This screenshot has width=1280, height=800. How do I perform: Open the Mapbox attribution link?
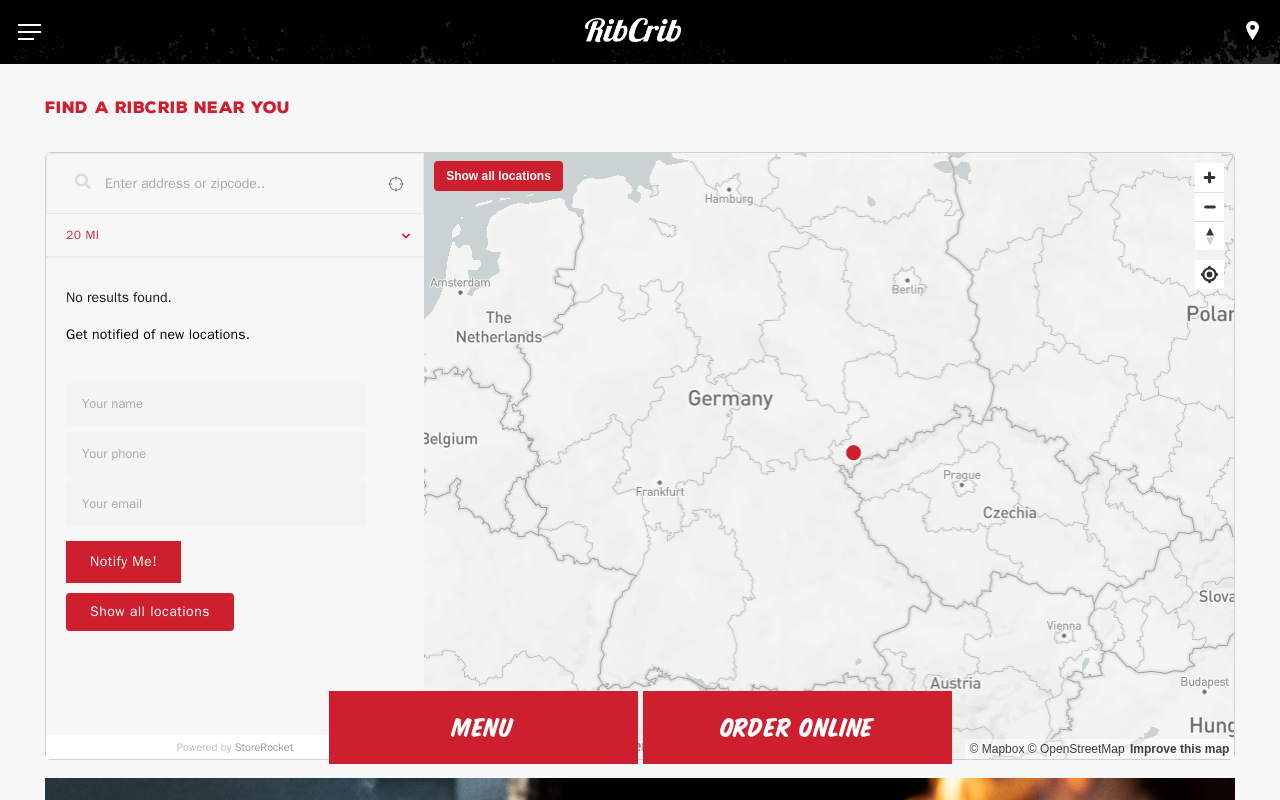(996, 749)
